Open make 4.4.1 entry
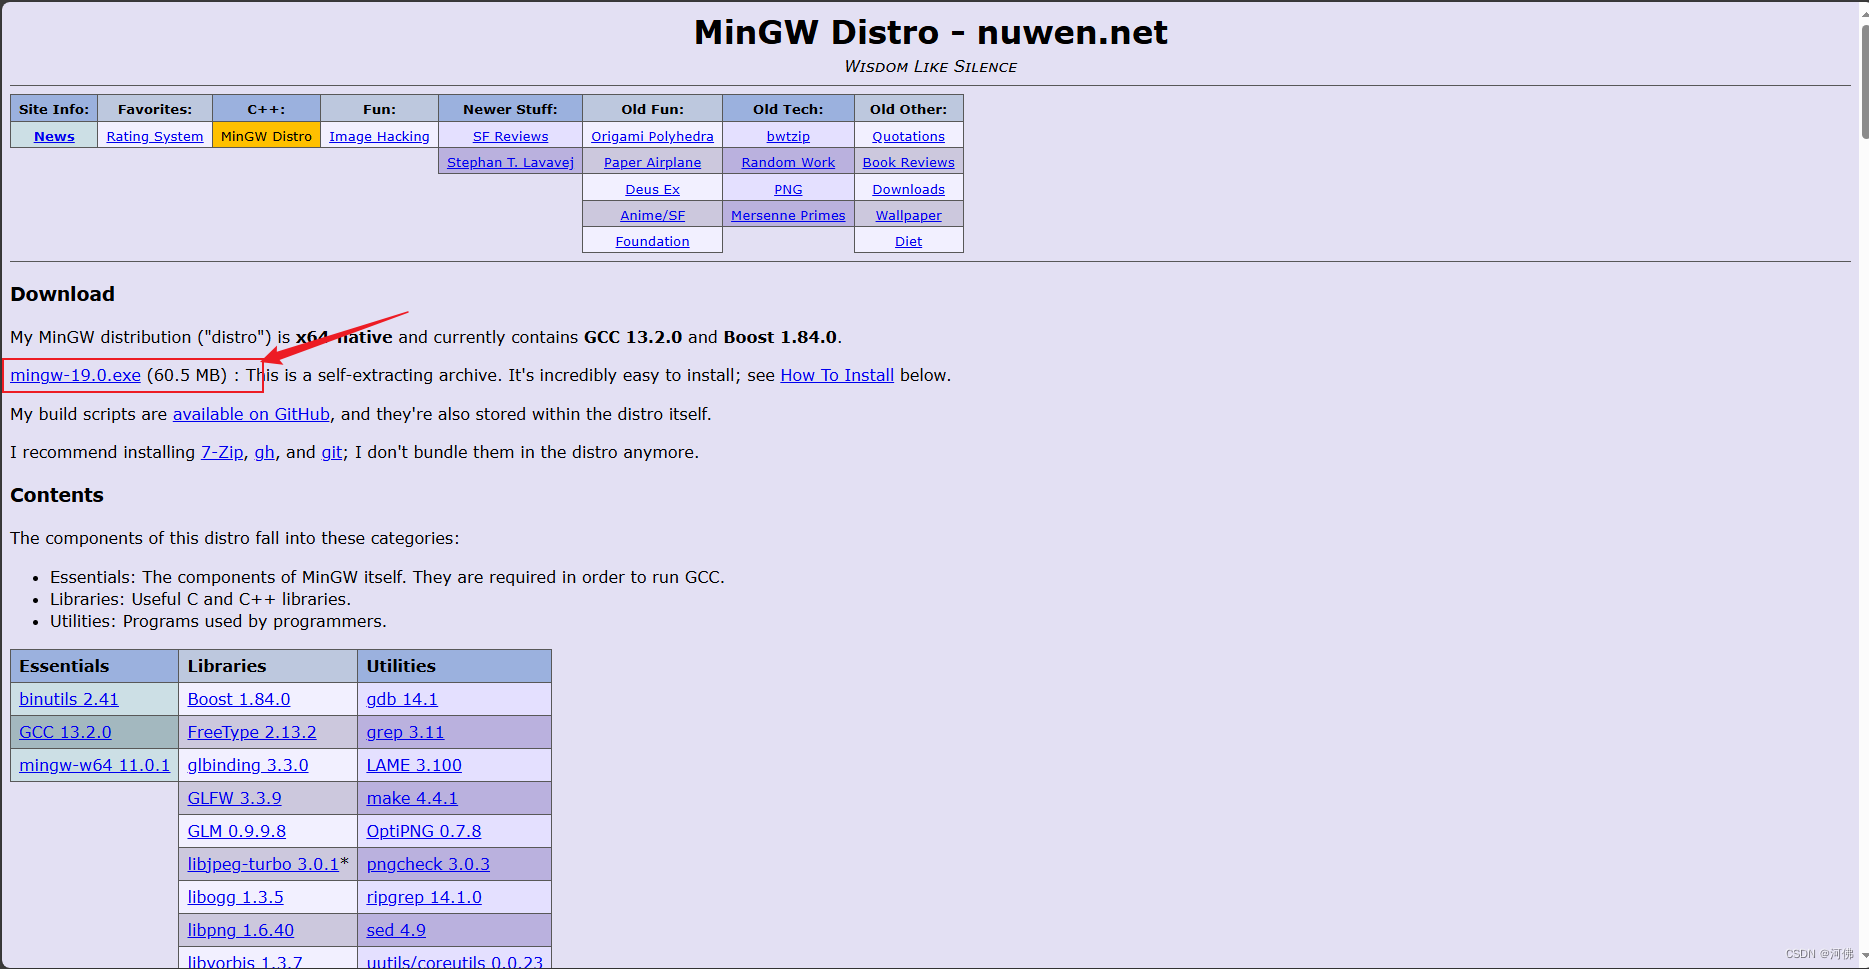 412,798
